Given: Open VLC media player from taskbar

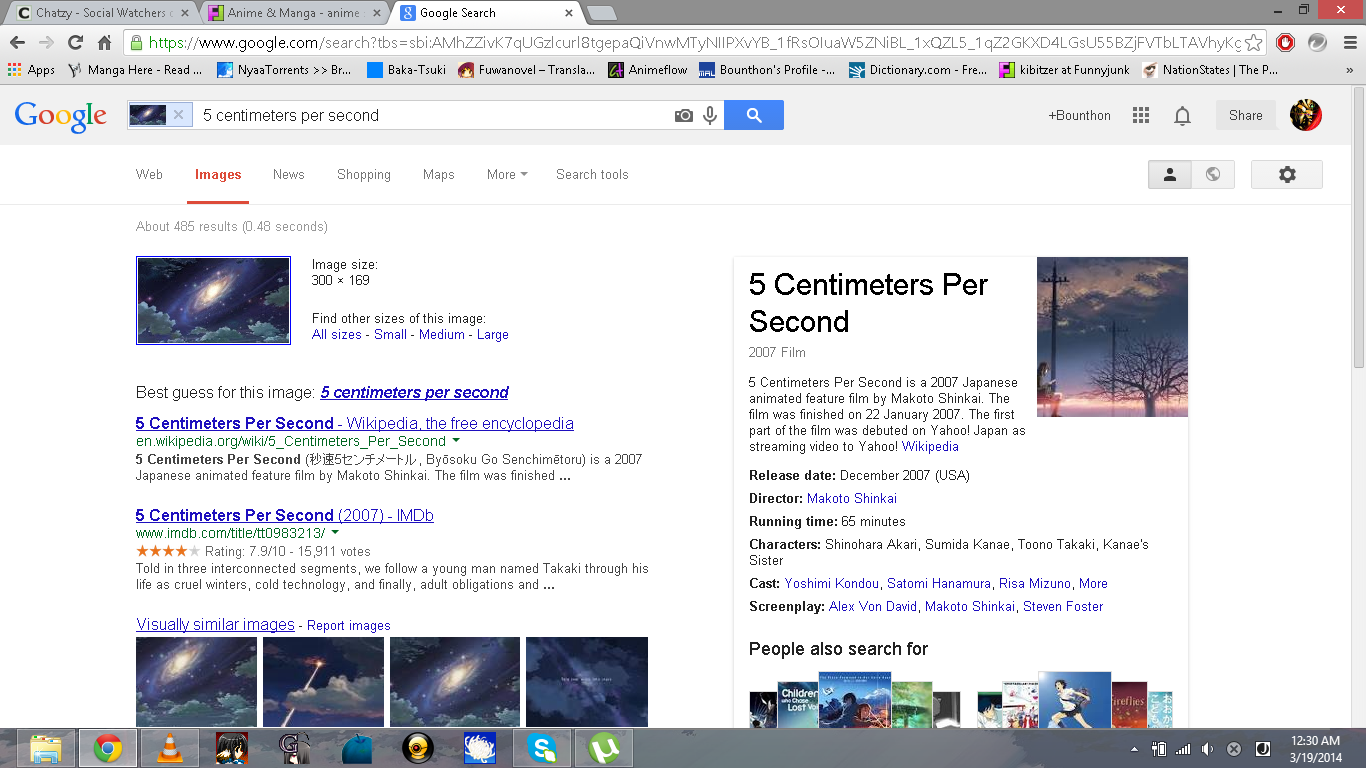Looking at the screenshot, I should click(169, 748).
